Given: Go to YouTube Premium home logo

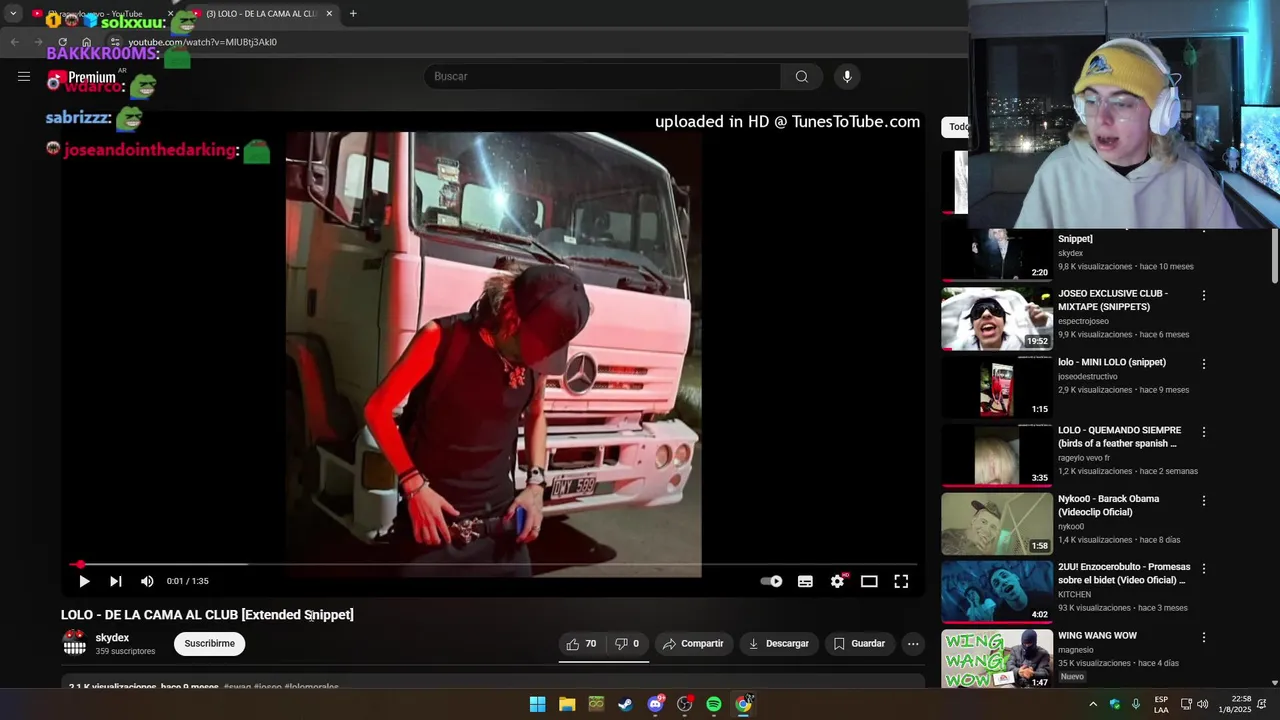Looking at the screenshot, I should pyautogui.click(x=82, y=77).
